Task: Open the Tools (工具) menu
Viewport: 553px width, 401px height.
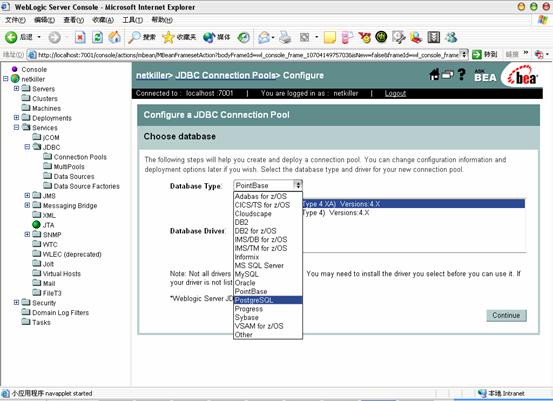Action: point(133,20)
